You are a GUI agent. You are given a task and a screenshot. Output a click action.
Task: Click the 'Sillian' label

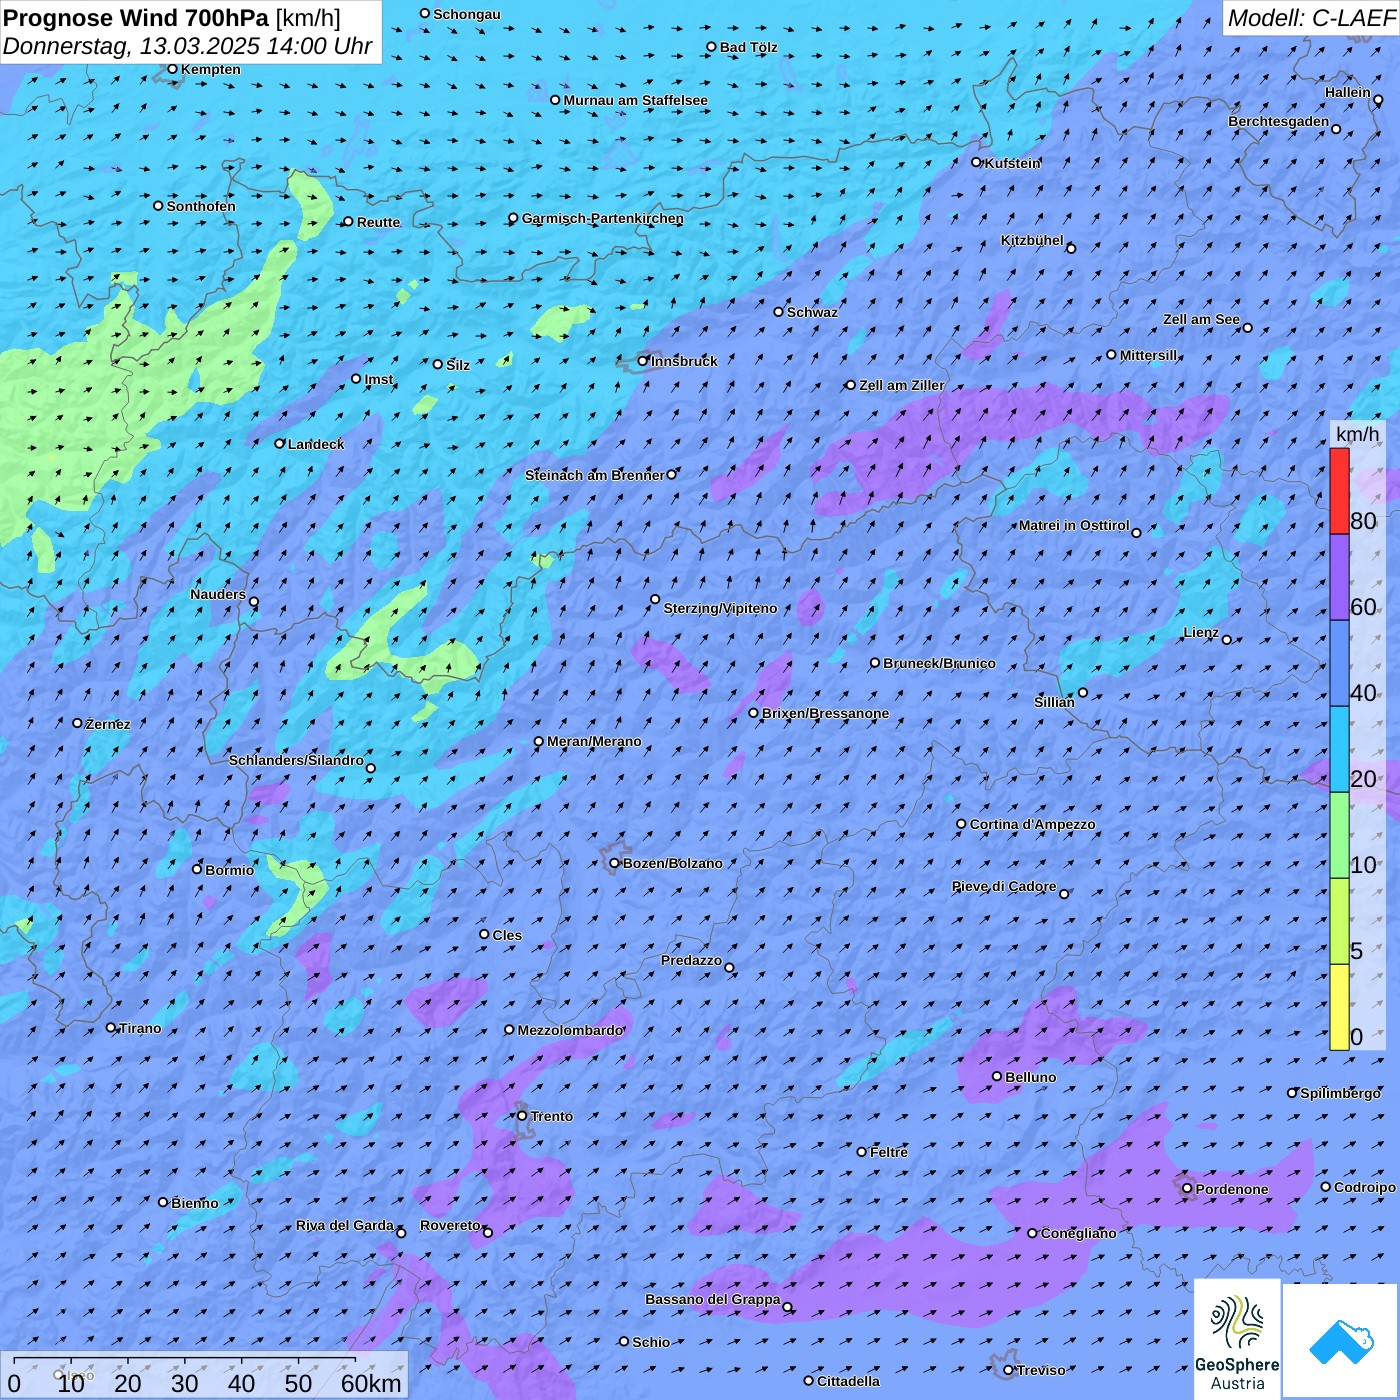point(1054,702)
